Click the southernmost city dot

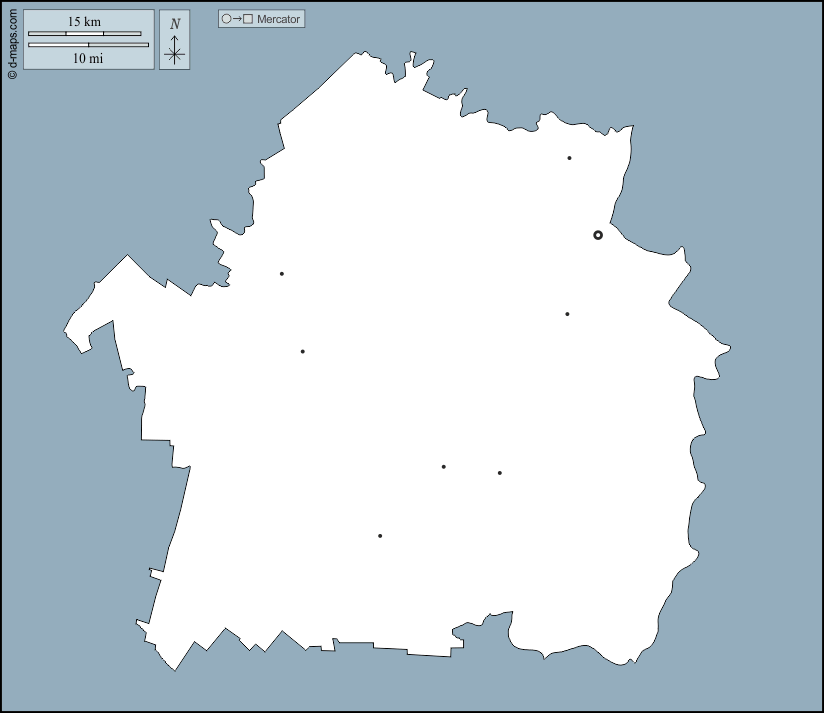click(380, 536)
